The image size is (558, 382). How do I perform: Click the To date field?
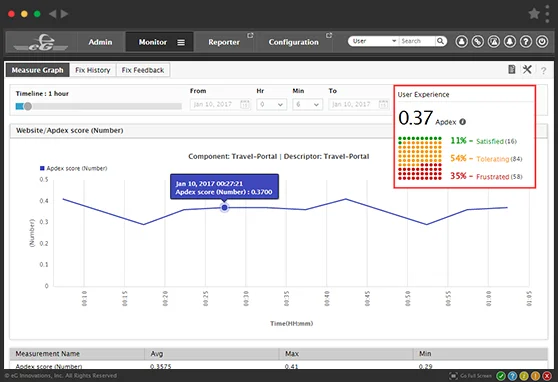tap(358, 104)
